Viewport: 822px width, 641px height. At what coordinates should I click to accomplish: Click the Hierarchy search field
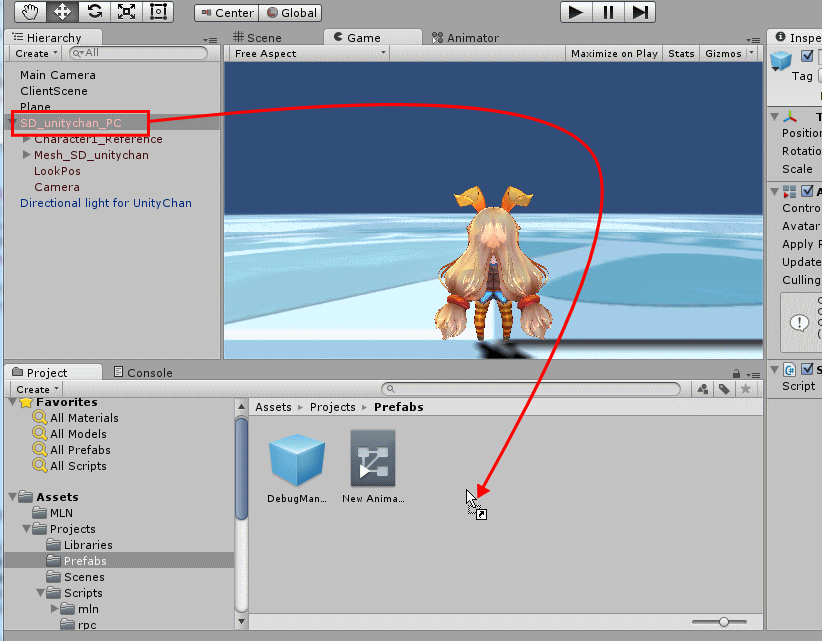pos(138,53)
